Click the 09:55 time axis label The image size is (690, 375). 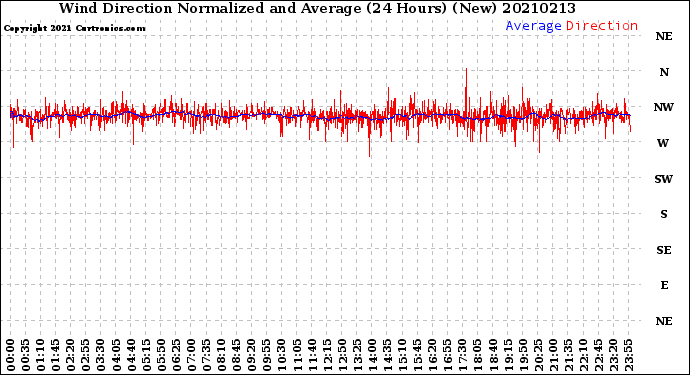point(267,355)
